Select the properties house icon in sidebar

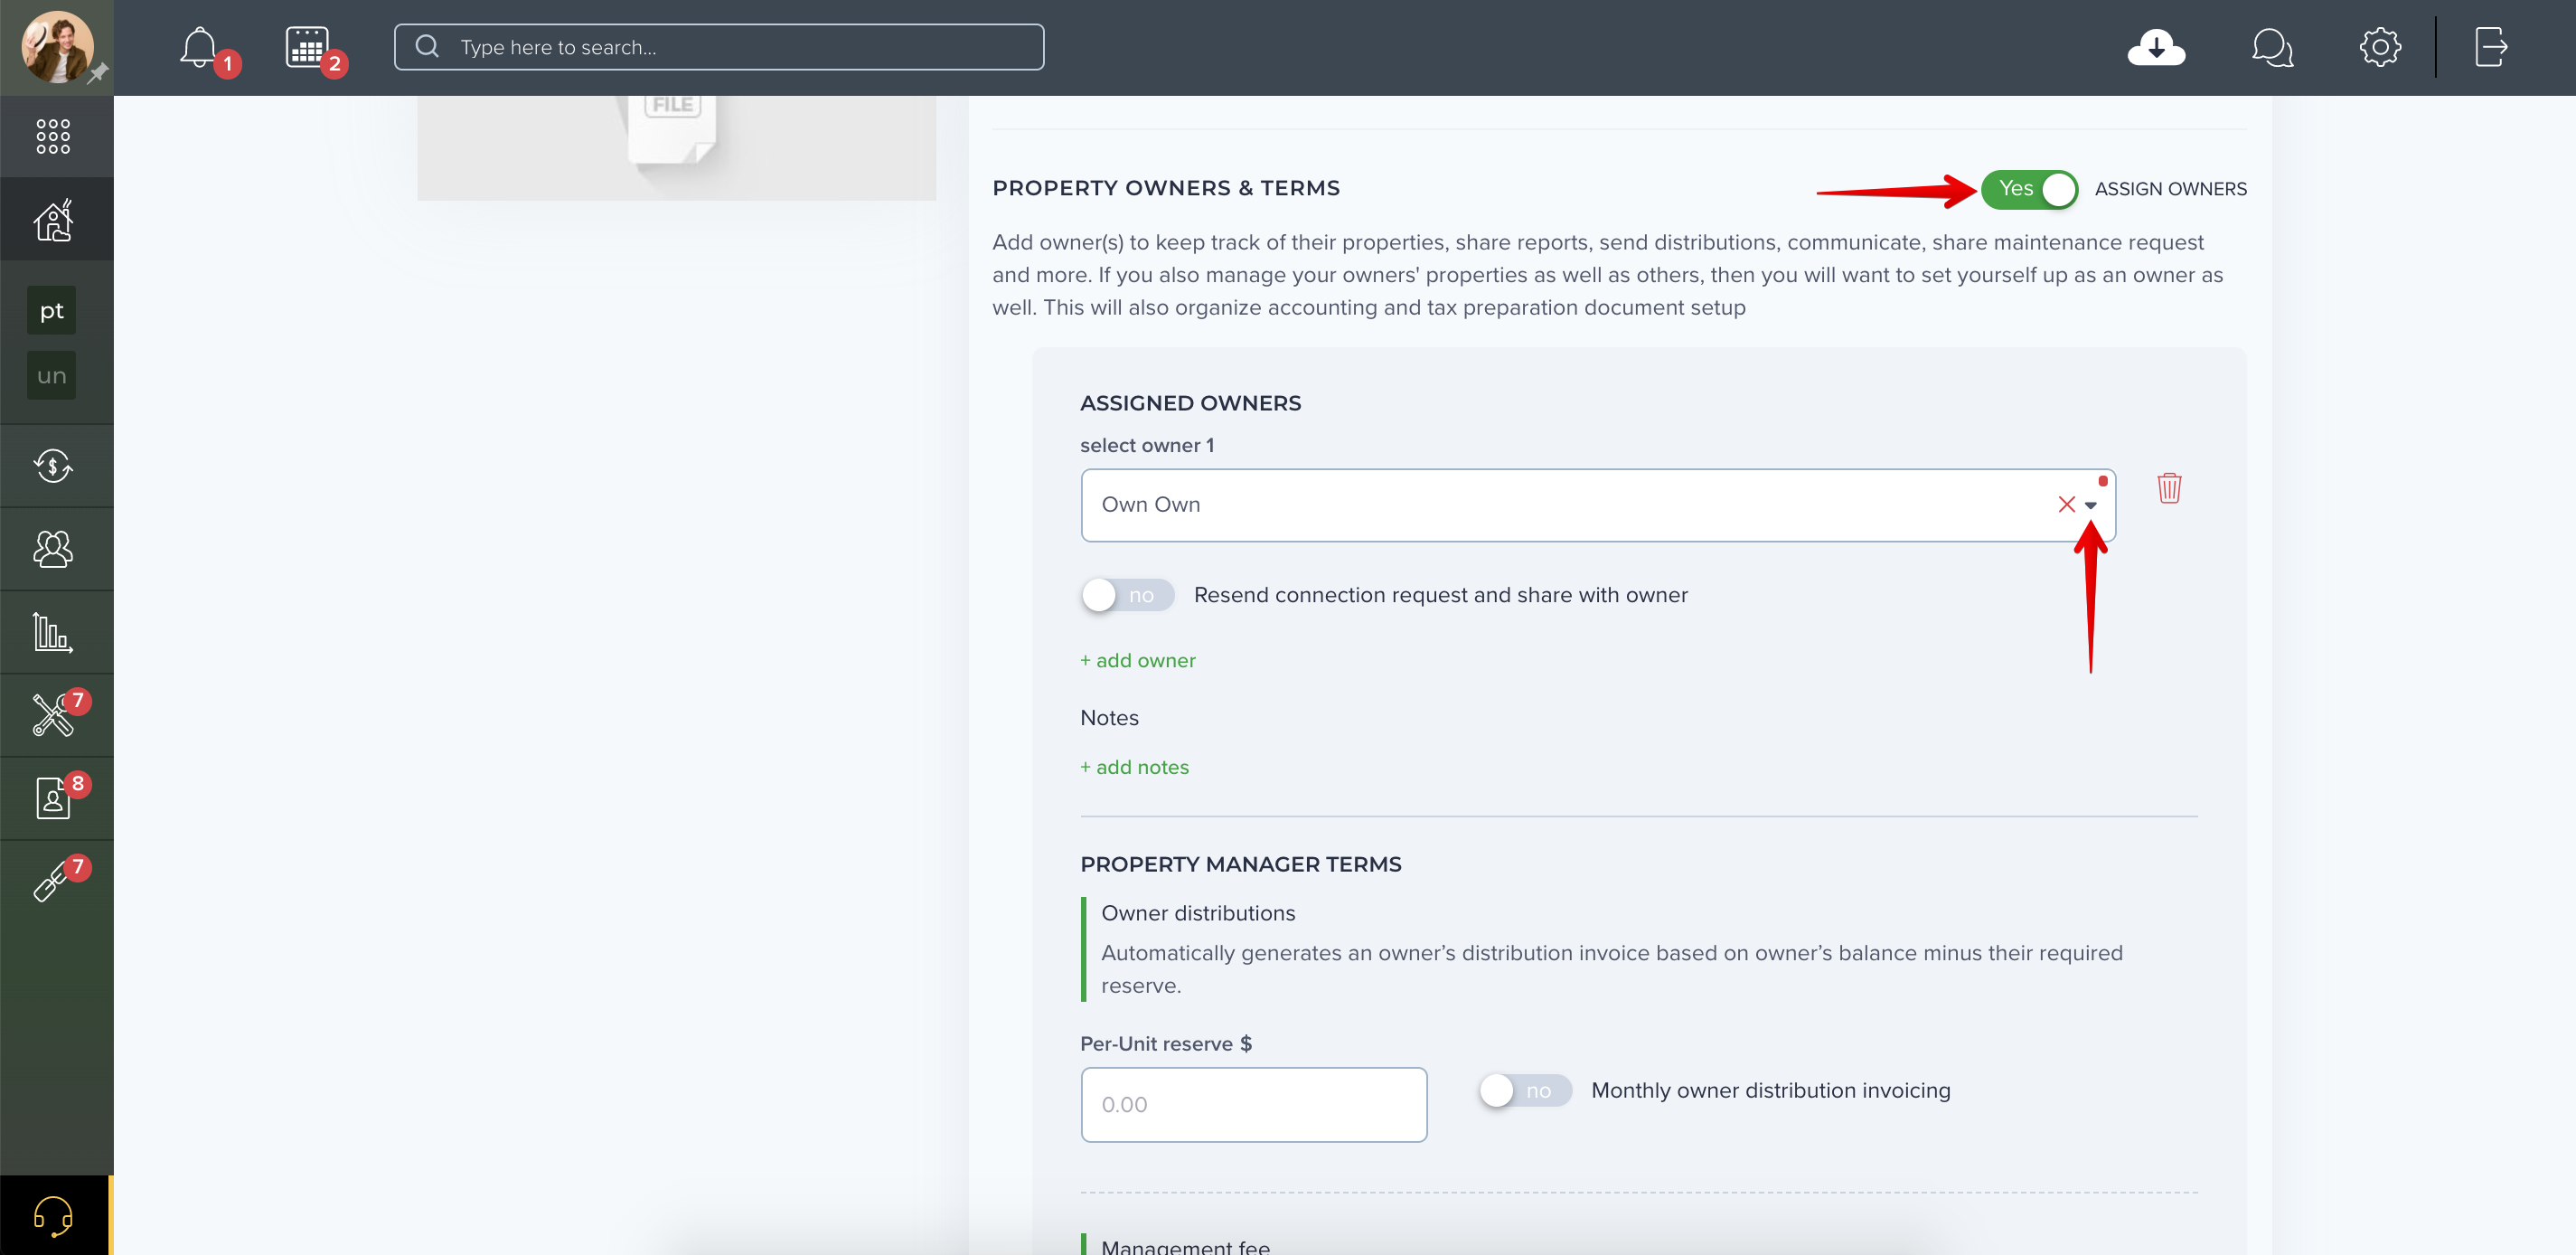[x=53, y=219]
